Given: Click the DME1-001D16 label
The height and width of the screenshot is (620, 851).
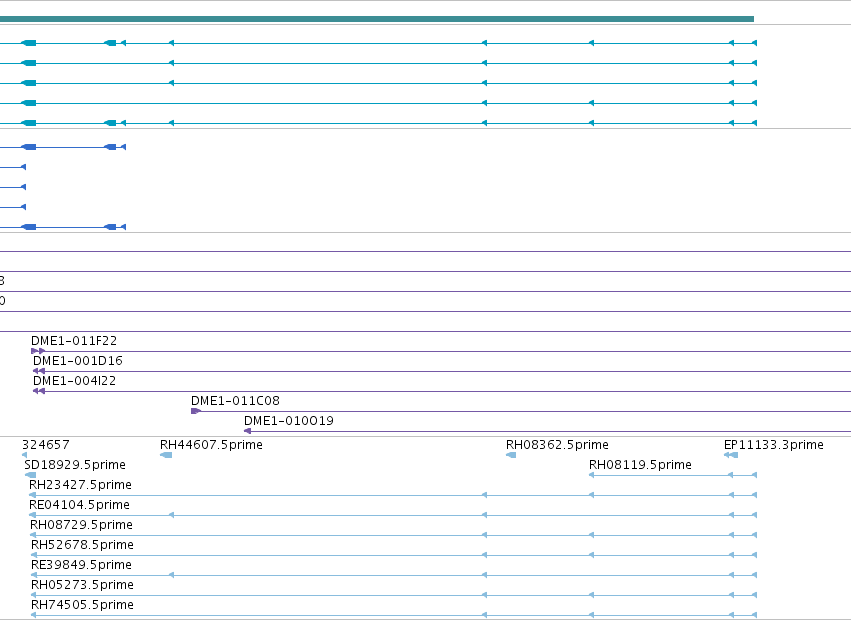Looking at the screenshot, I should click(x=78, y=361).
